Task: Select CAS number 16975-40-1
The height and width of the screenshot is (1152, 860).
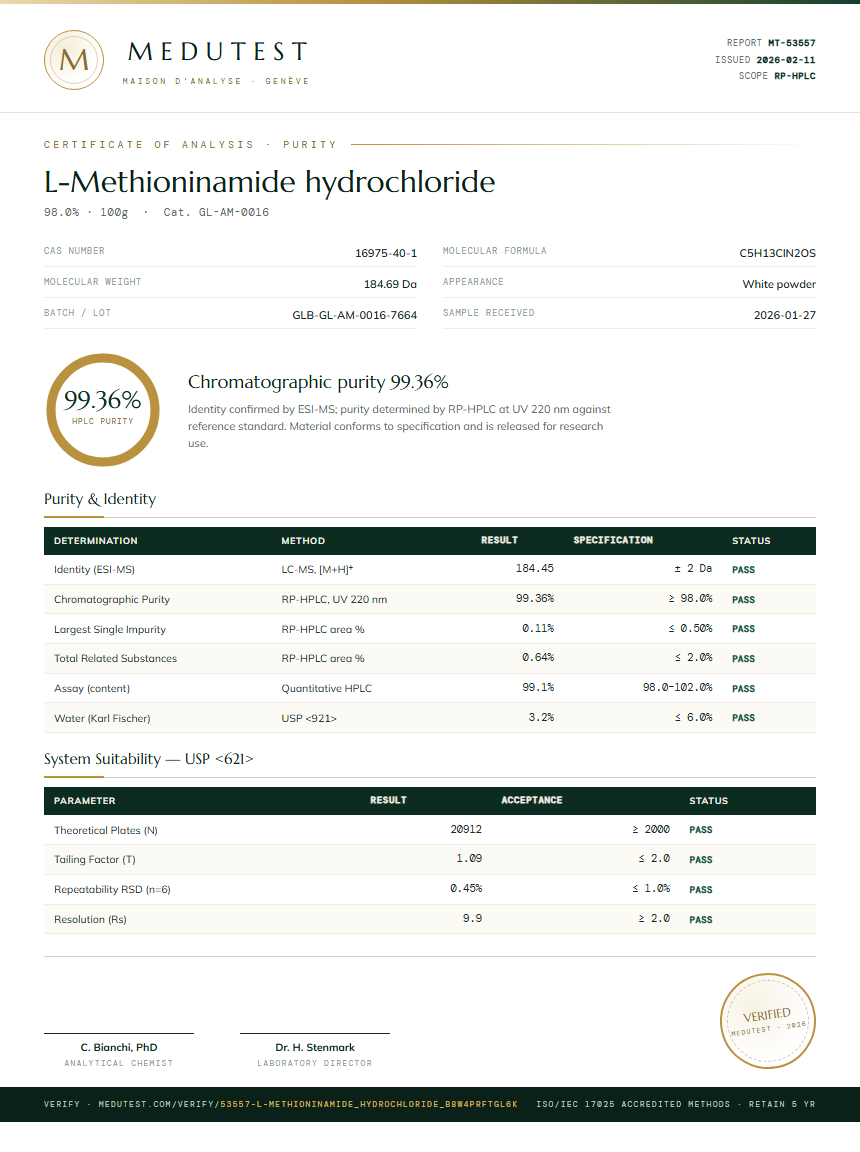Action: click(386, 253)
